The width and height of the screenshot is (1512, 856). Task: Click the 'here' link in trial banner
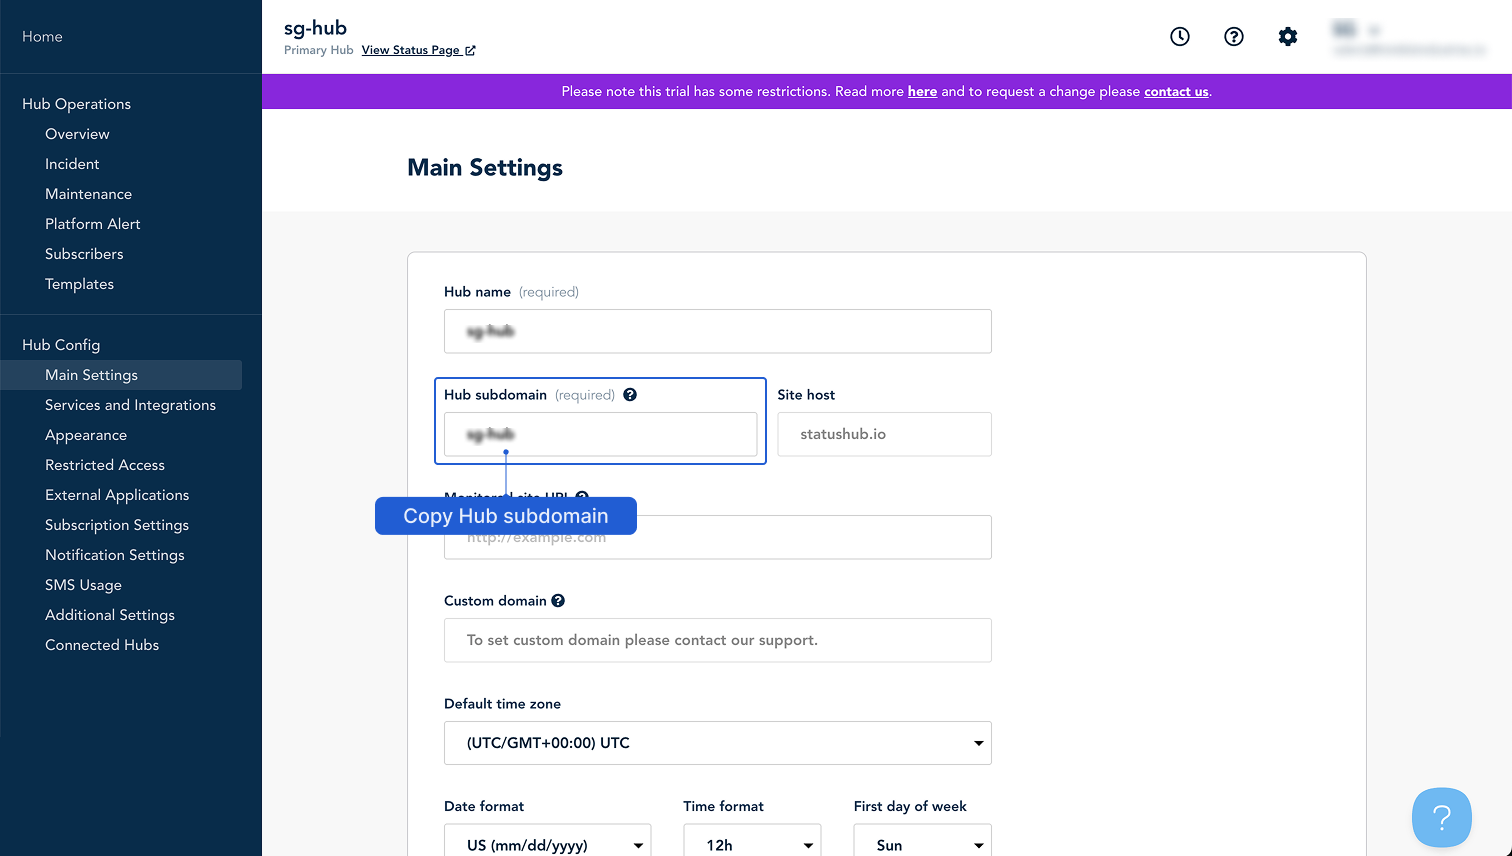pyautogui.click(x=922, y=91)
